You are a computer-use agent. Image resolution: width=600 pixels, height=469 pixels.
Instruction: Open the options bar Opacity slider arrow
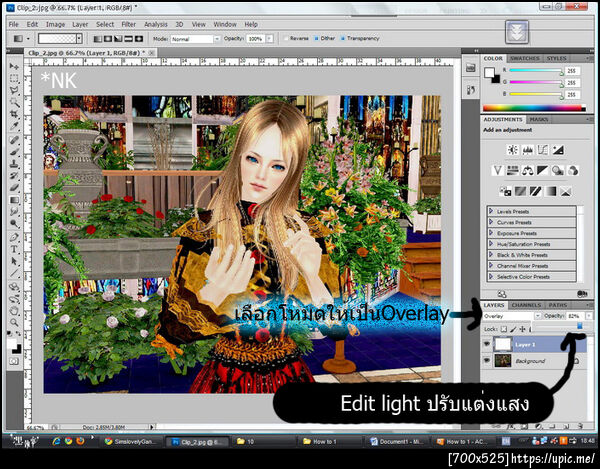[x=269, y=39]
